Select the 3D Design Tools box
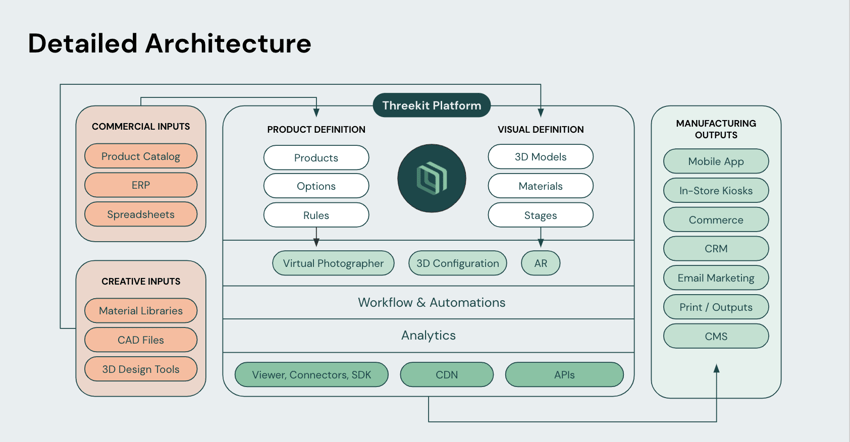This screenshot has height=442, width=850. pyautogui.click(x=141, y=369)
